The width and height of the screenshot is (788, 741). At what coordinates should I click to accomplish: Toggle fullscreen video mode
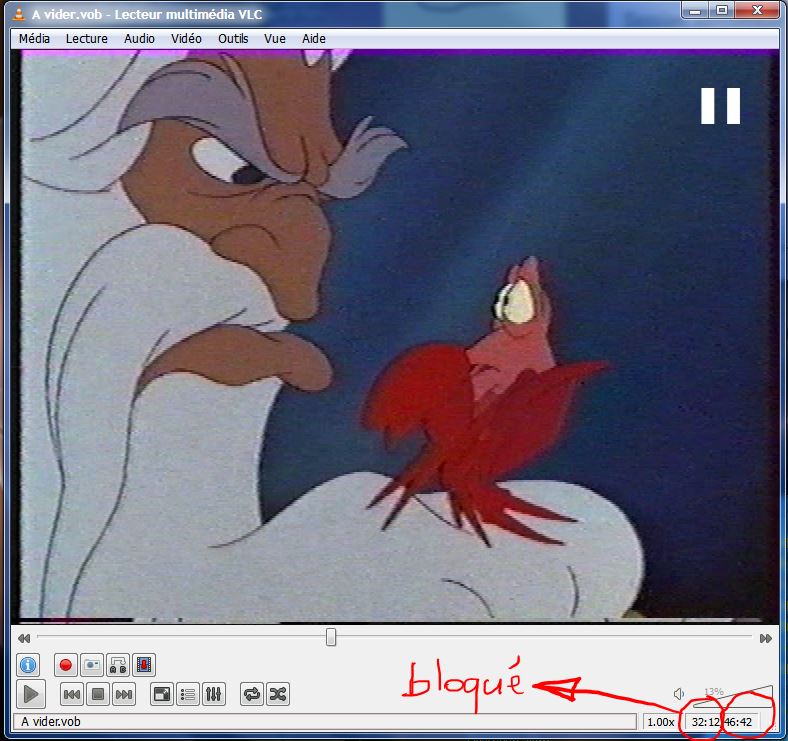coord(162,694)
